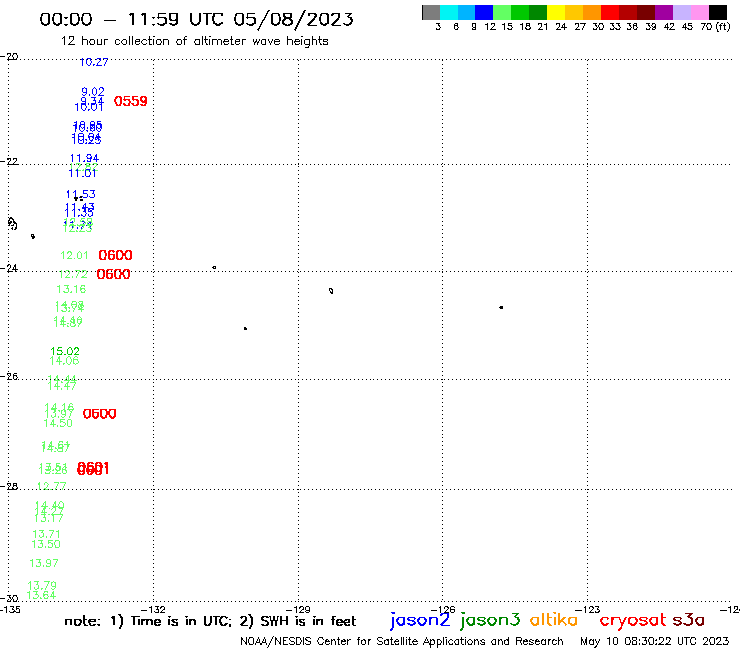Click the 13.16 wave height

tap(71, 289)
